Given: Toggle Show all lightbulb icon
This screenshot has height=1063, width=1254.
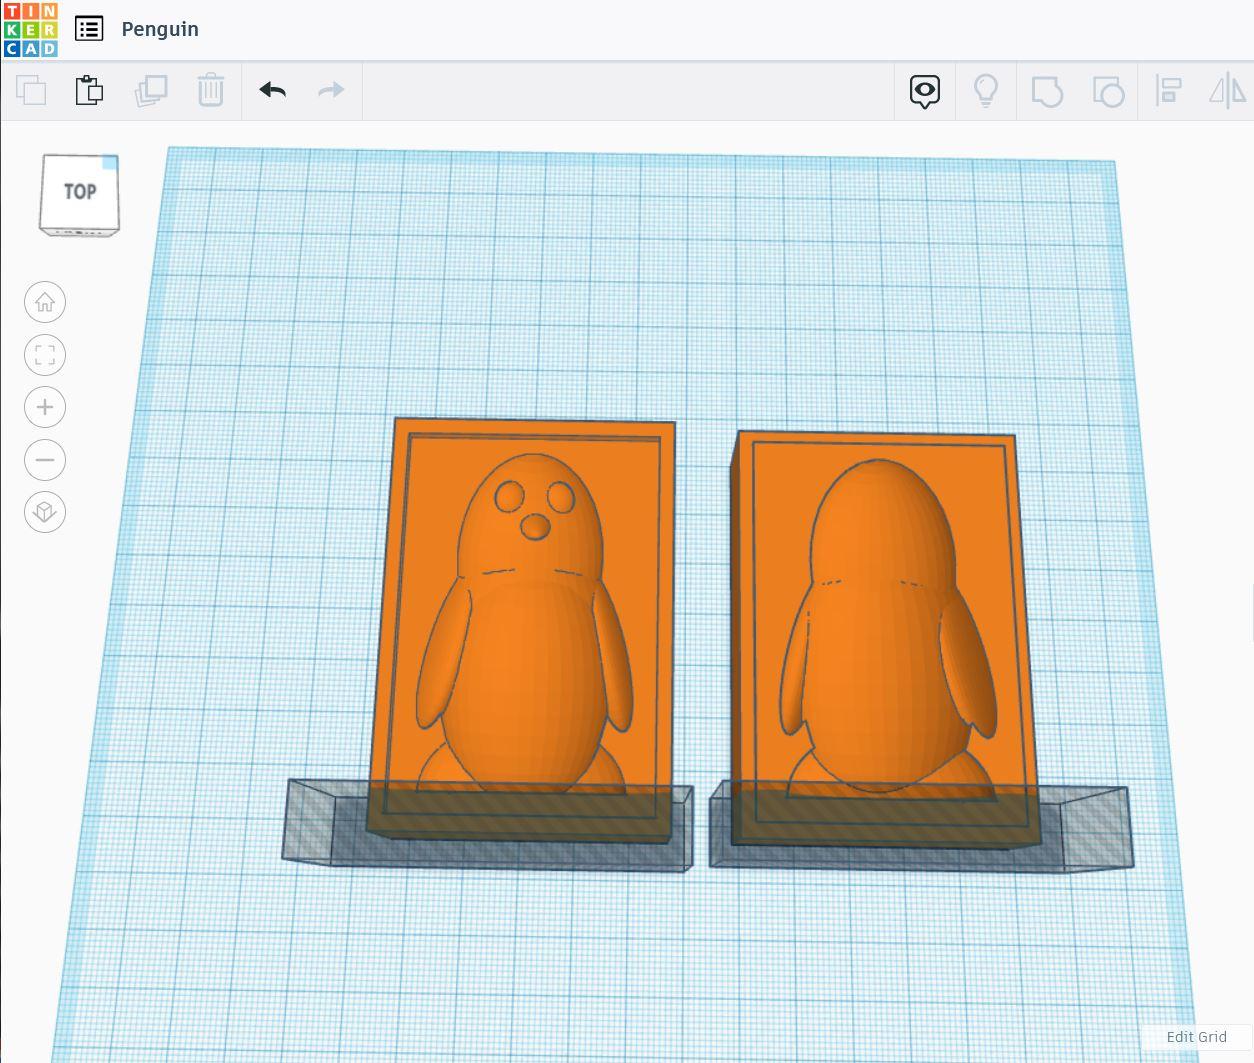Looking at the screenshot, I should pos(986,91).
